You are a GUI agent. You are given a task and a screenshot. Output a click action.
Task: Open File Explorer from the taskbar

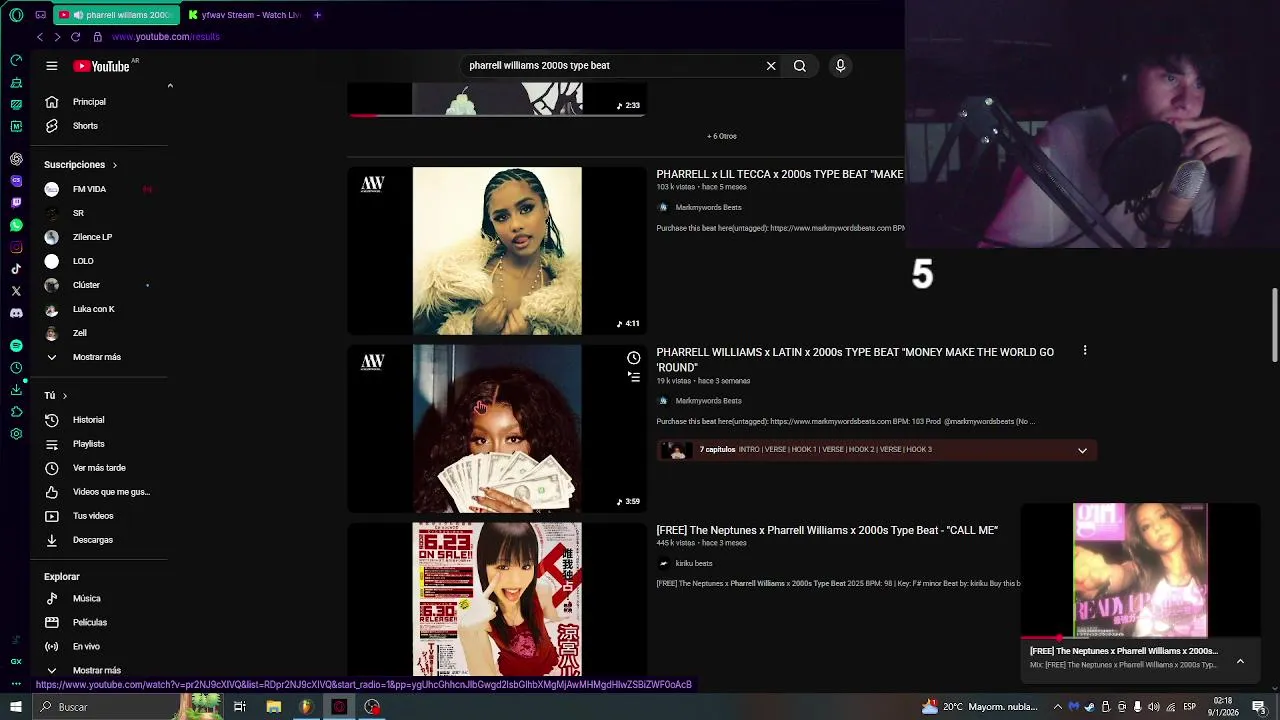273,707
